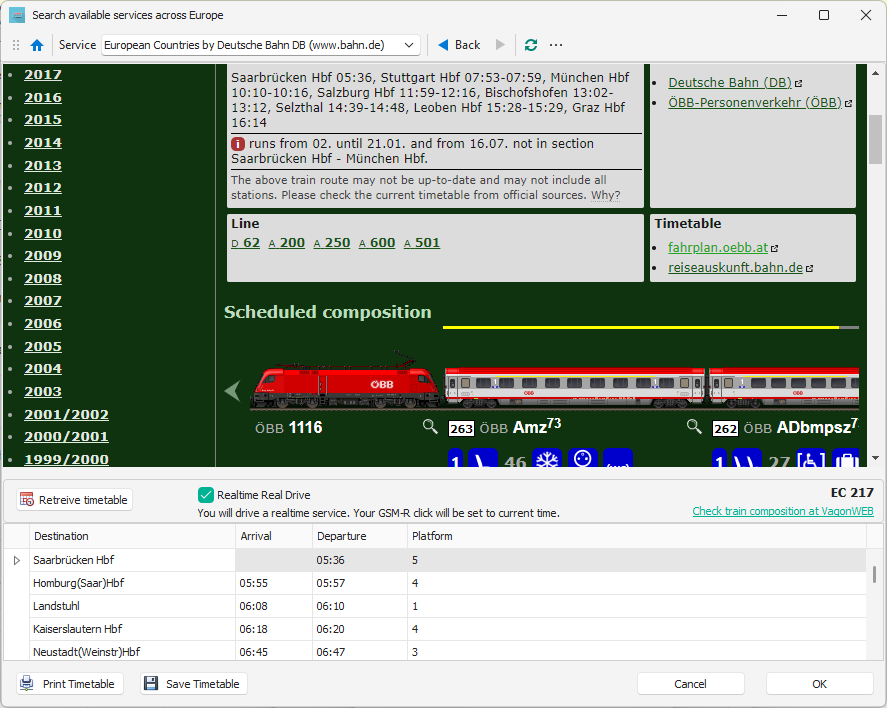This screenshot has width=887, height=708.
Task: Click the Cancel button
Action: tap(691, 684)
